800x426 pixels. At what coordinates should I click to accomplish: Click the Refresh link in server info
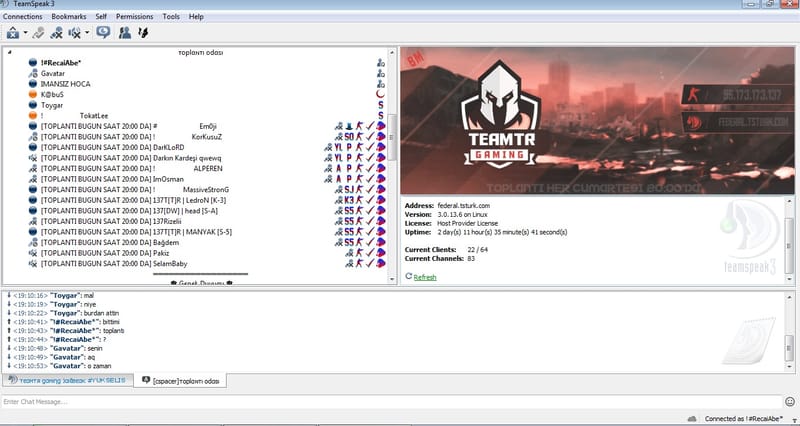coord(425,278)
